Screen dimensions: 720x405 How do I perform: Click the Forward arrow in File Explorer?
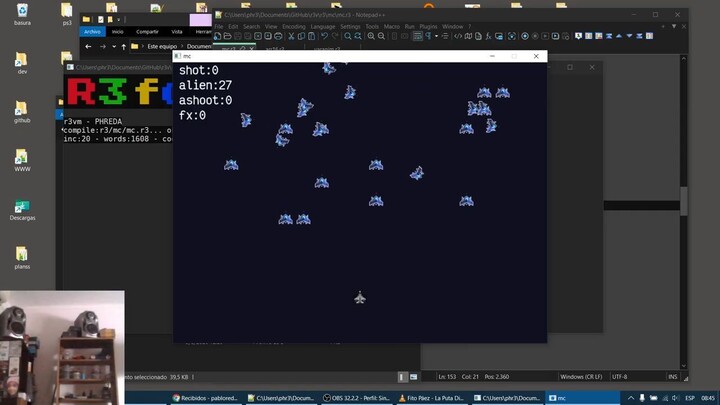pyautogui.click(x=102, y=46)
